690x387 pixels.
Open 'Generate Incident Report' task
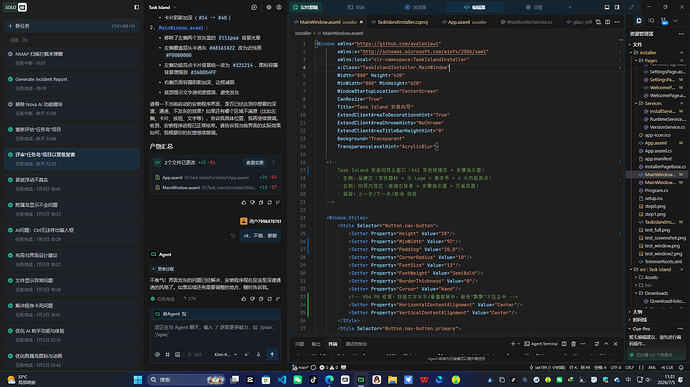click(72, 83)
